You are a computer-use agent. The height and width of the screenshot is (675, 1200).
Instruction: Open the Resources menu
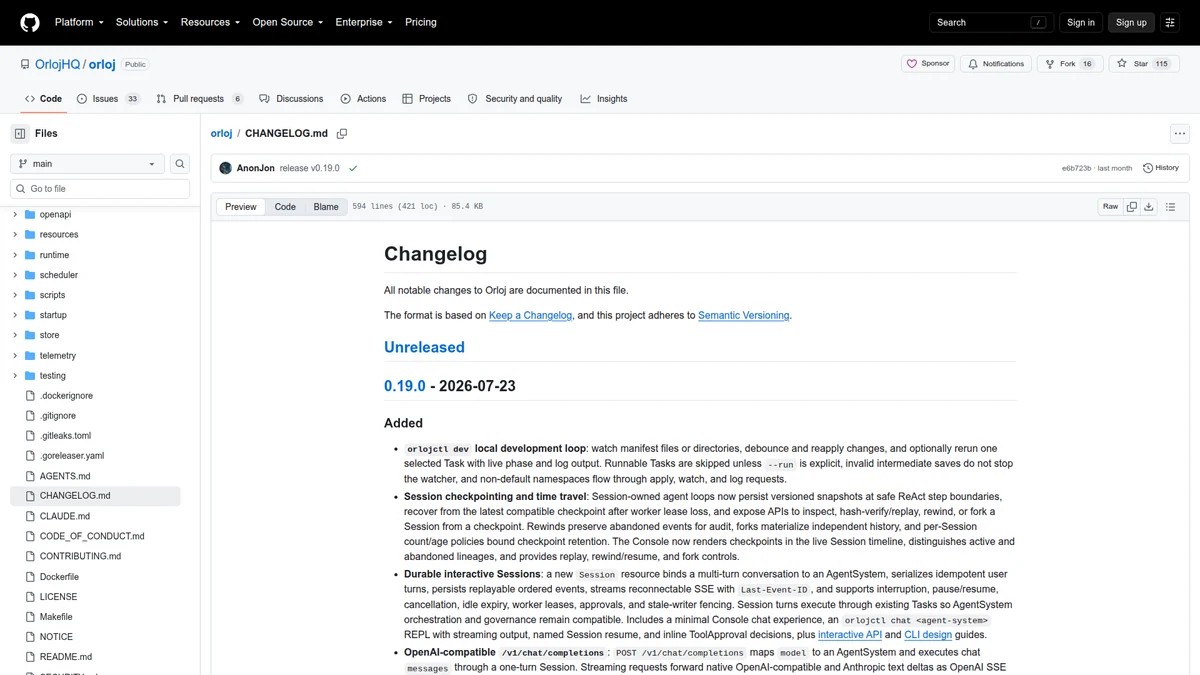coord(210,22)
